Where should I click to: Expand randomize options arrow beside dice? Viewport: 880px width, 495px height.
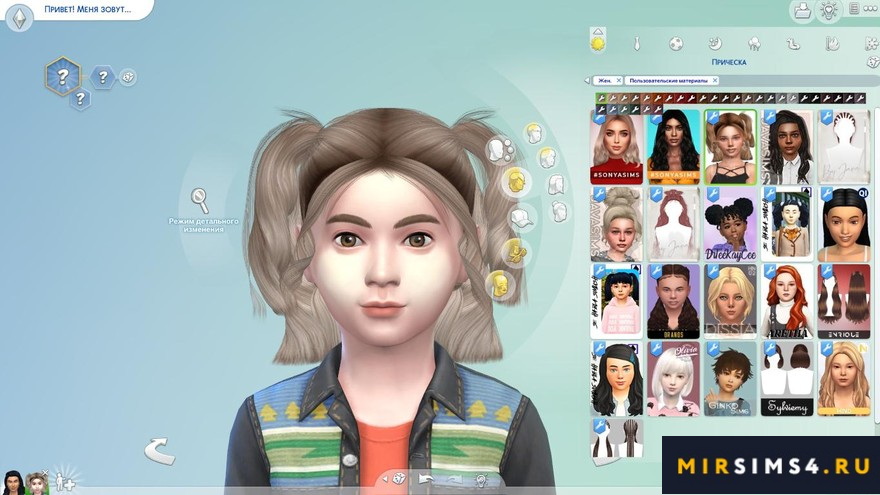tap(384, 479)
